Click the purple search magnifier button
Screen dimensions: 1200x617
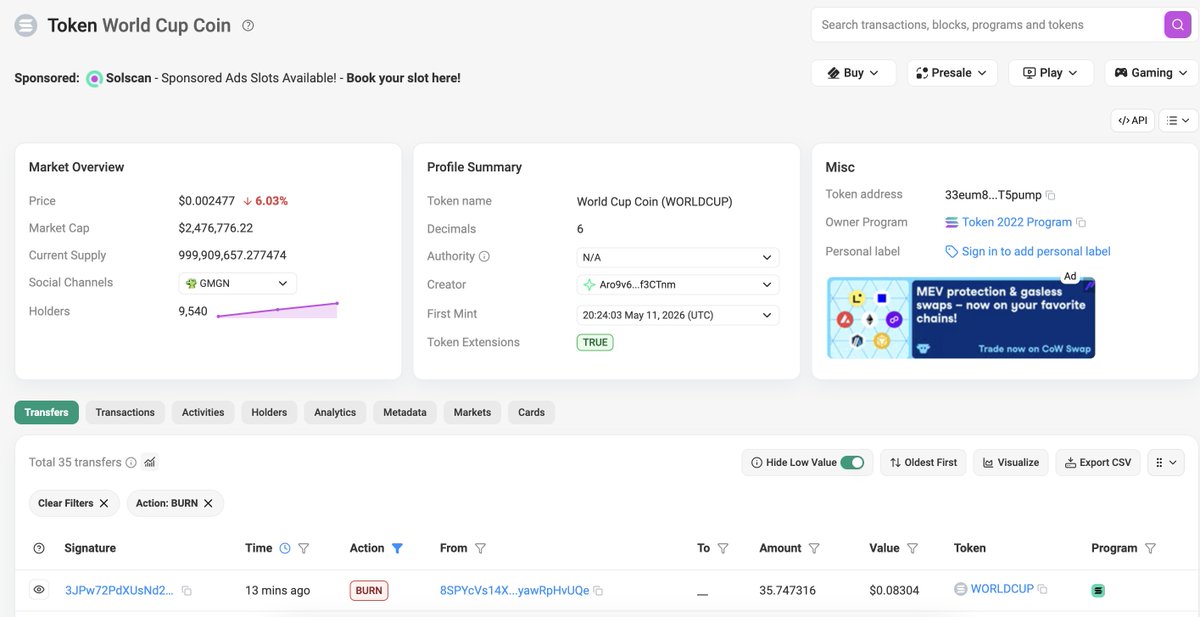(x=1177, y=25)
